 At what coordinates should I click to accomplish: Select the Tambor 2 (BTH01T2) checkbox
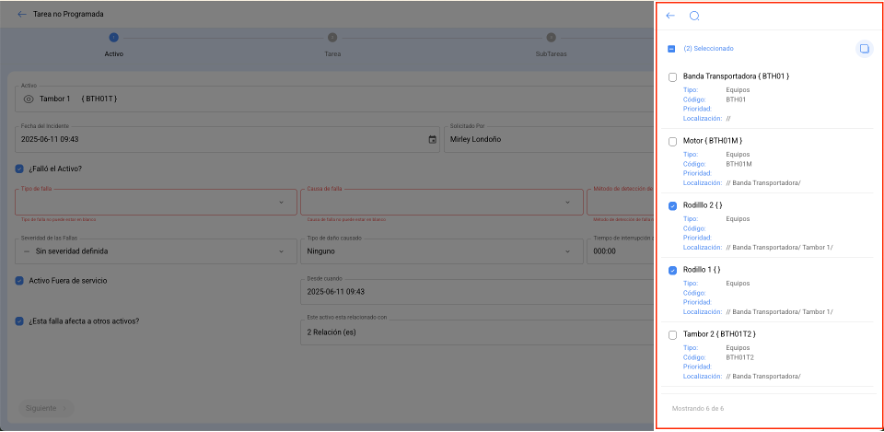[672, 334]
